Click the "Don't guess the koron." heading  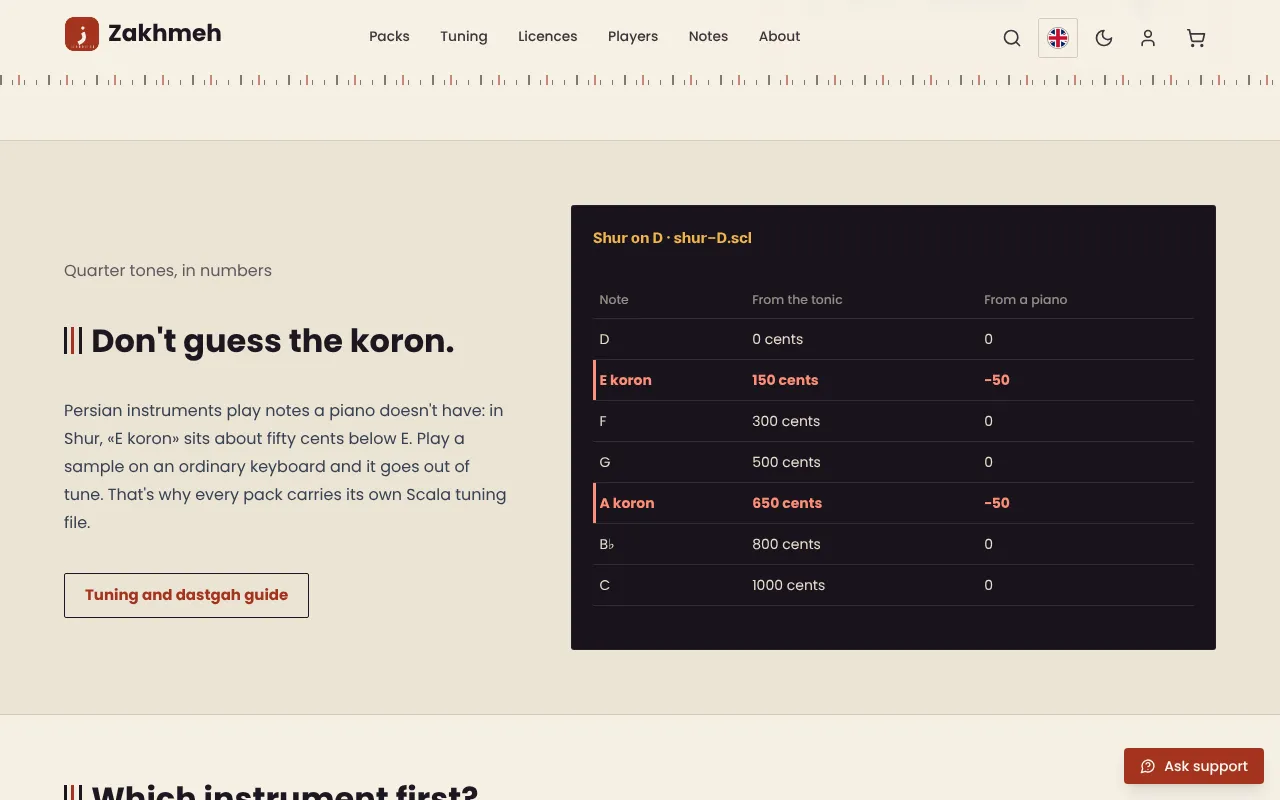(272, 341)
